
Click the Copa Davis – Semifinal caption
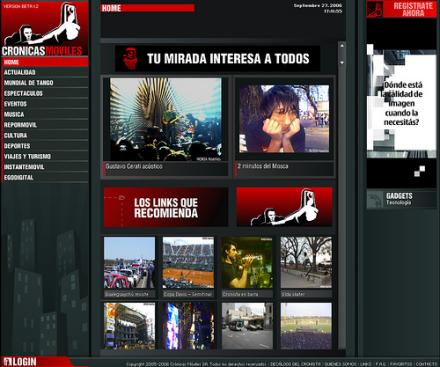[x=188, y=294]
